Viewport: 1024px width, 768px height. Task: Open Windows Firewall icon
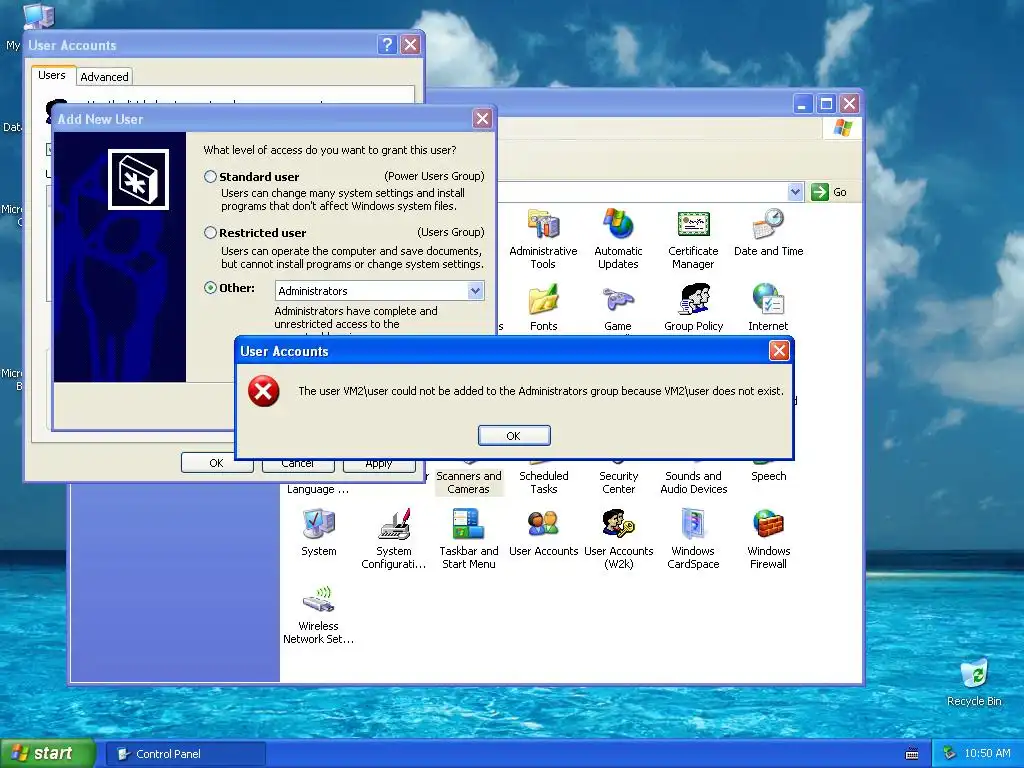coord(768,539)
